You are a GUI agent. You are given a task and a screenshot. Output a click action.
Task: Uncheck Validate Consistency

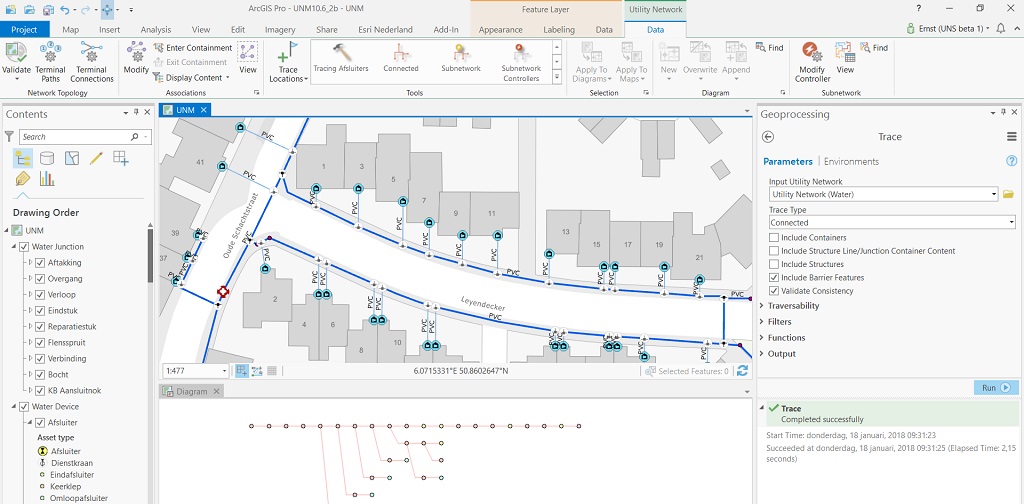pyautogui.click(x=774, y=291)
